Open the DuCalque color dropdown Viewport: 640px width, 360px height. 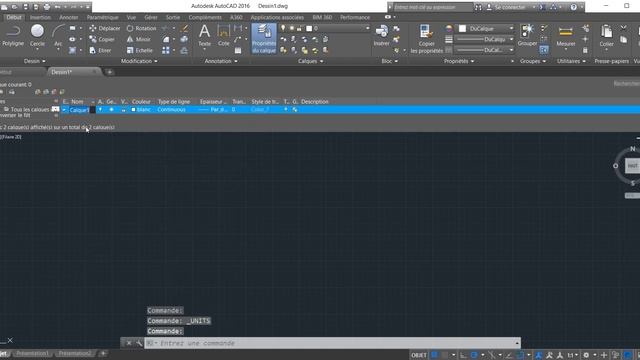point(511,28)
